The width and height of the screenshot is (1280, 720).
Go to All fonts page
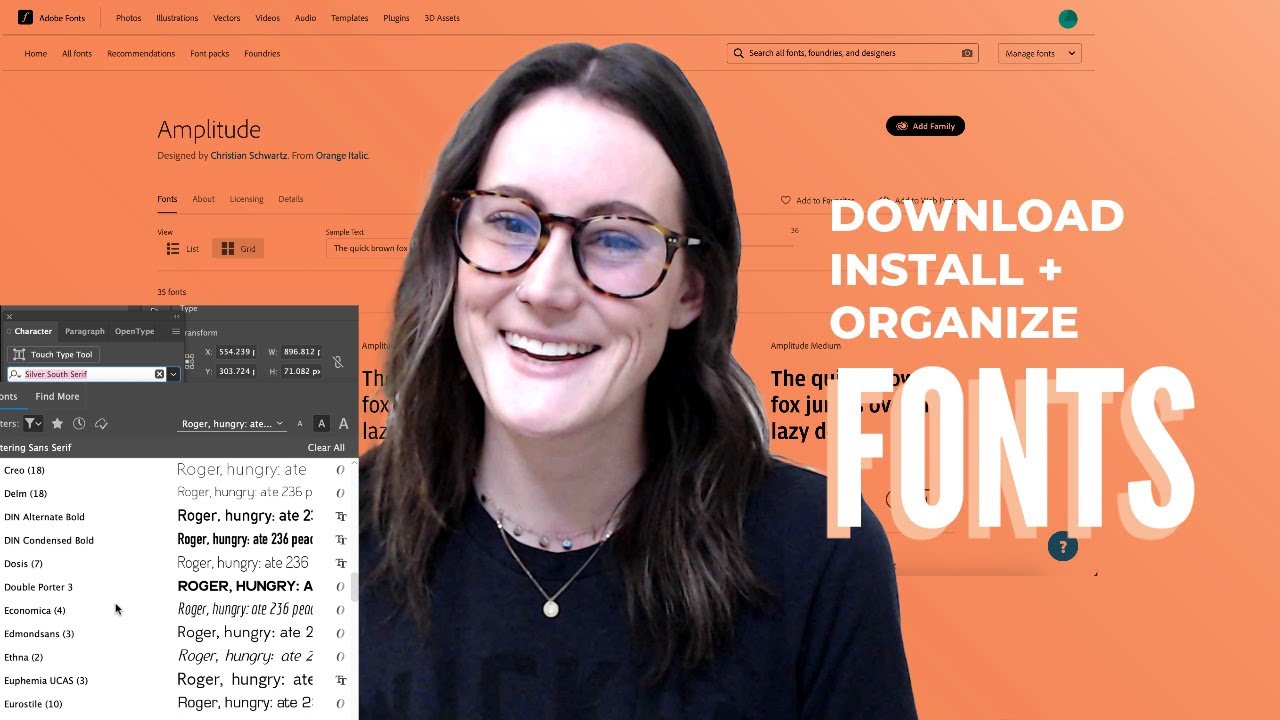tap(77, 54)
